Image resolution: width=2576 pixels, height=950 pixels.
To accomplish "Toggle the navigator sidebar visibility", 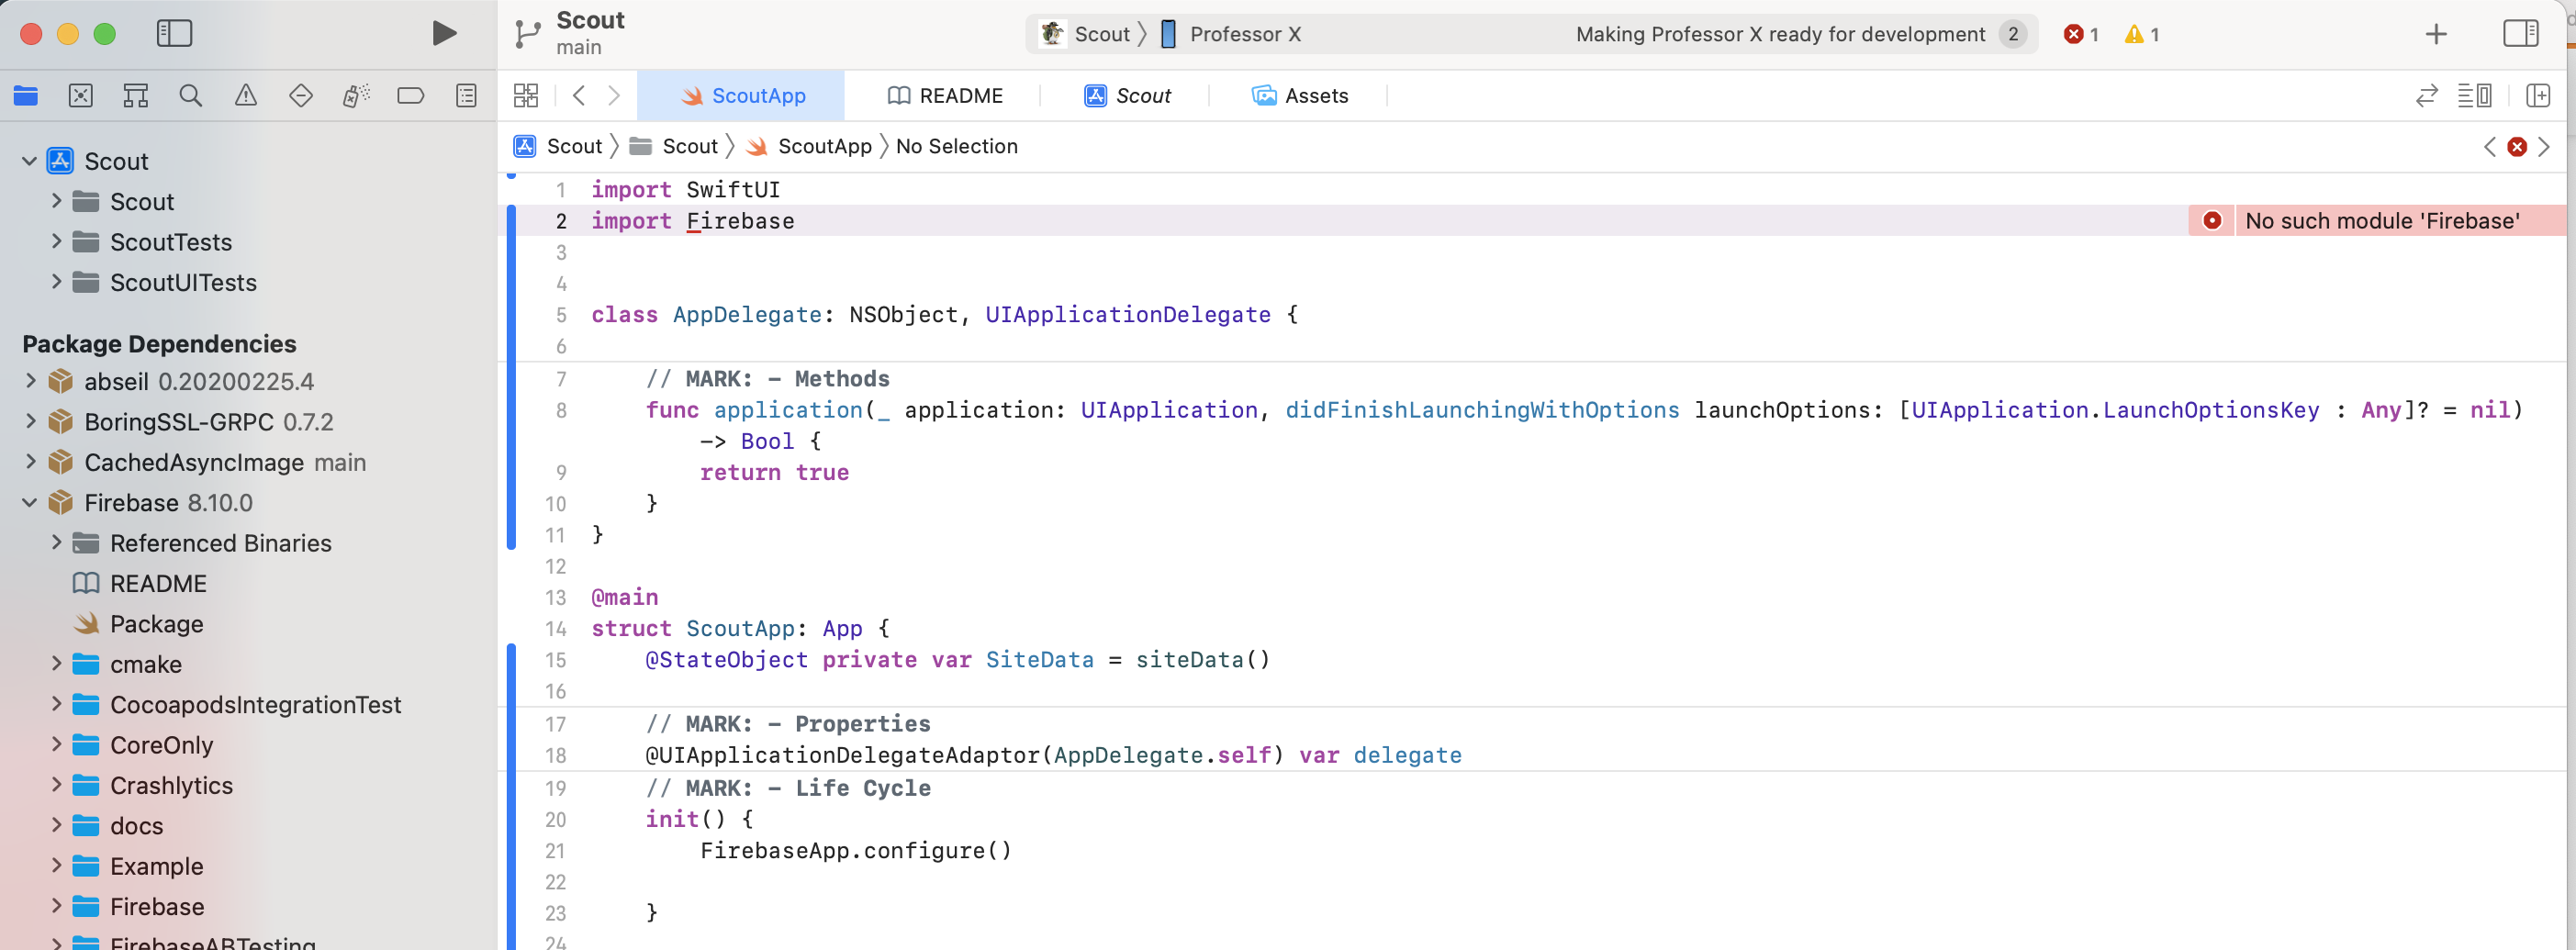I will pos(174,33).
